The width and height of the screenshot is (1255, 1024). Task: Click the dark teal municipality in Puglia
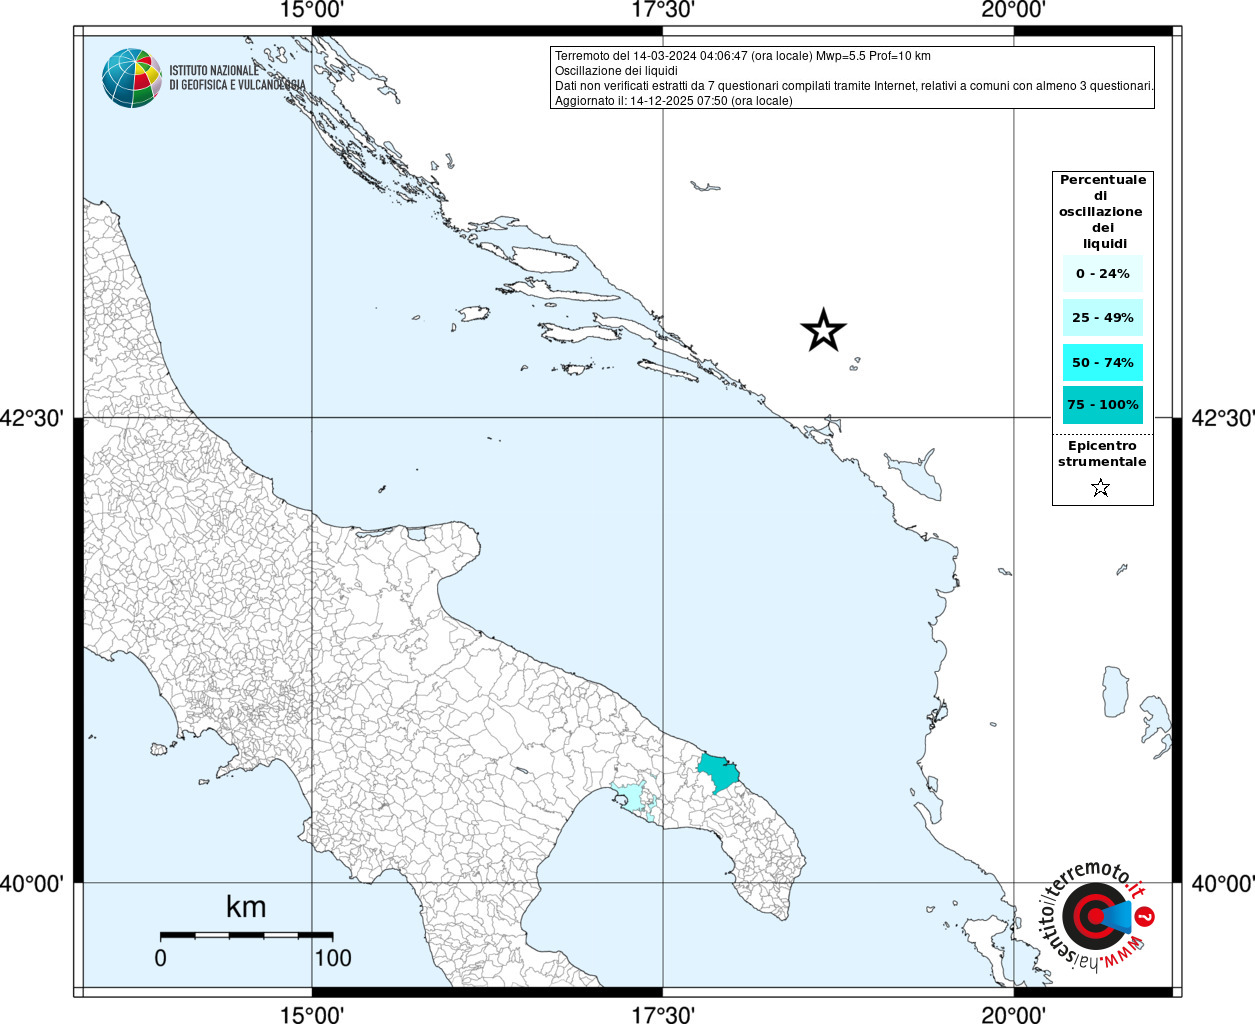717,772
